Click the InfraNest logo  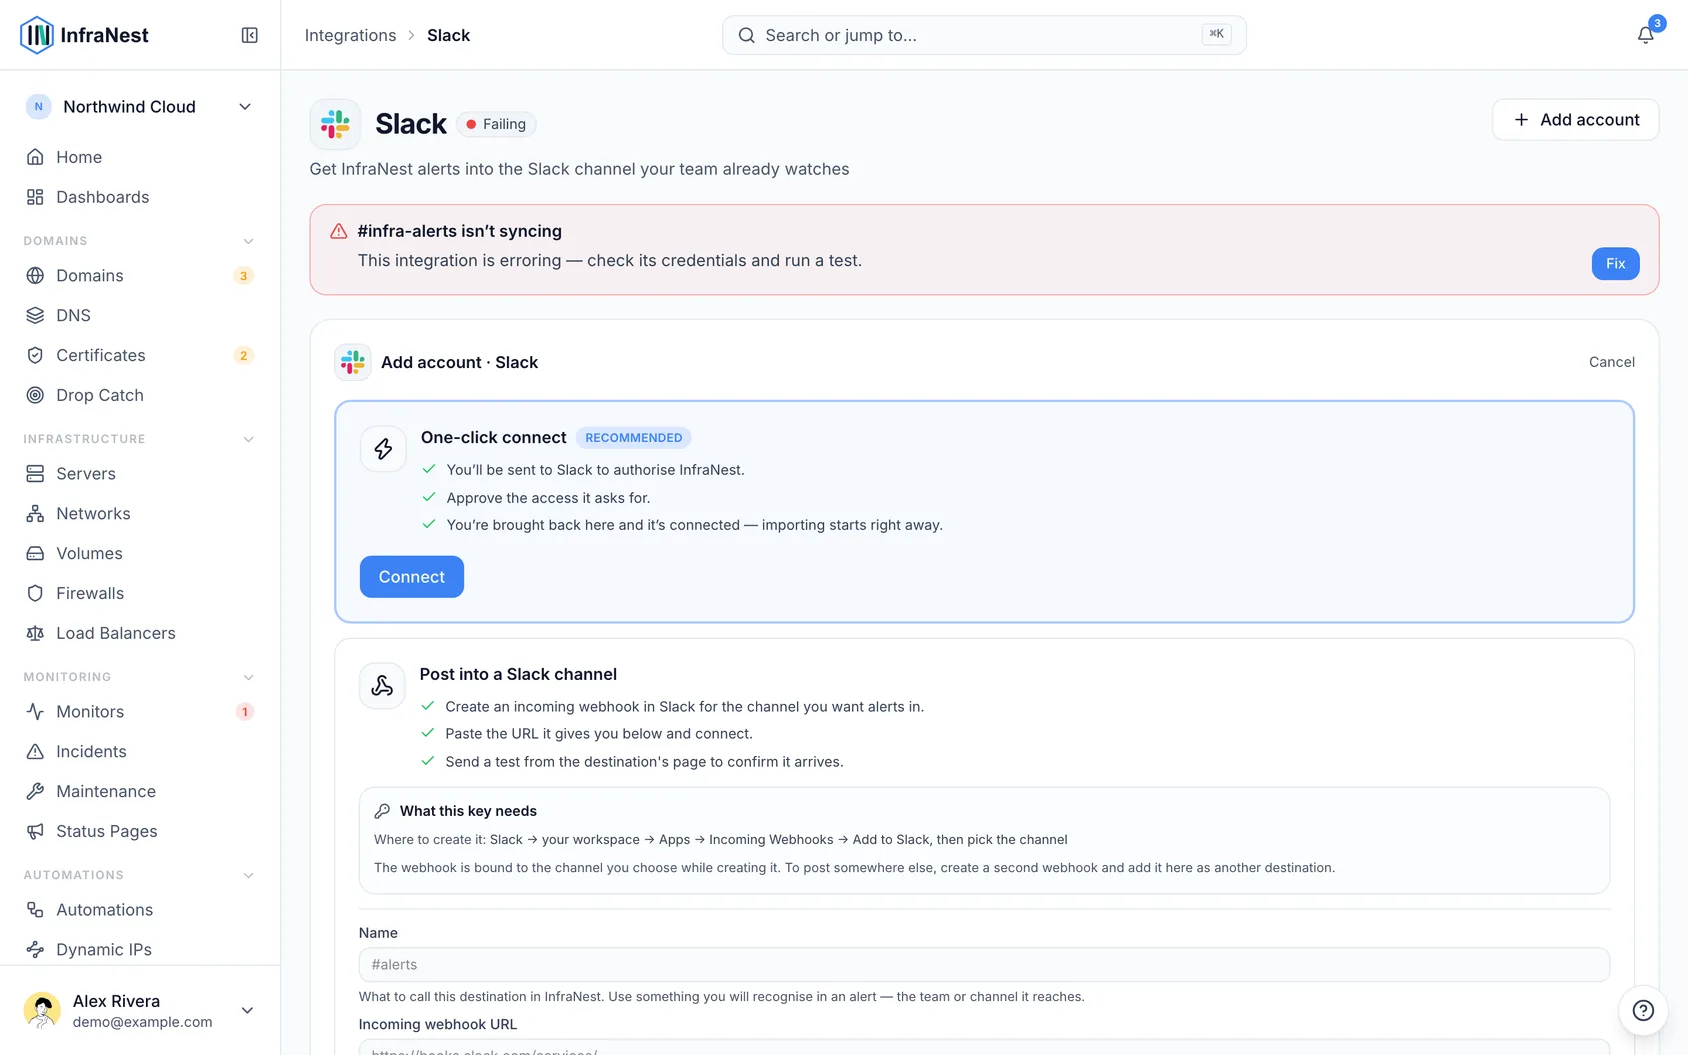85,35
